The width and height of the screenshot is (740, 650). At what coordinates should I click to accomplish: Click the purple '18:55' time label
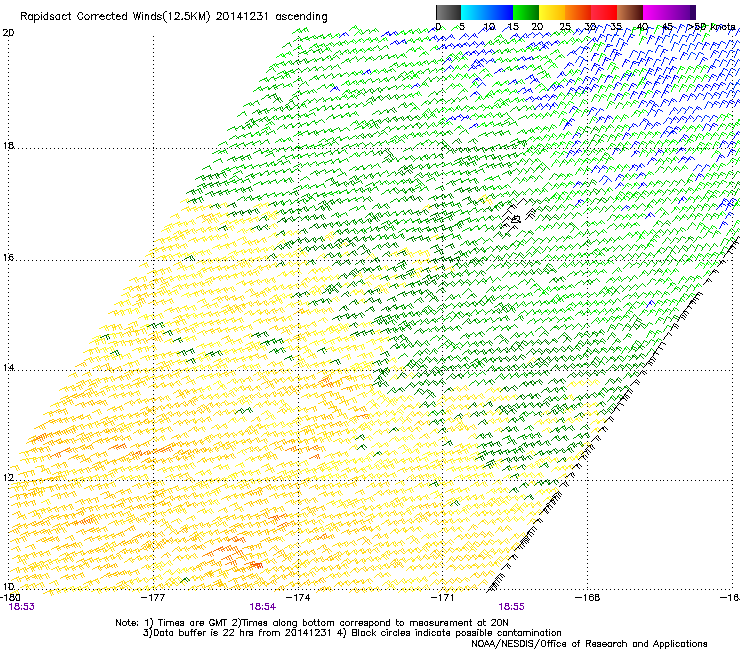click(x=512, y=607)
